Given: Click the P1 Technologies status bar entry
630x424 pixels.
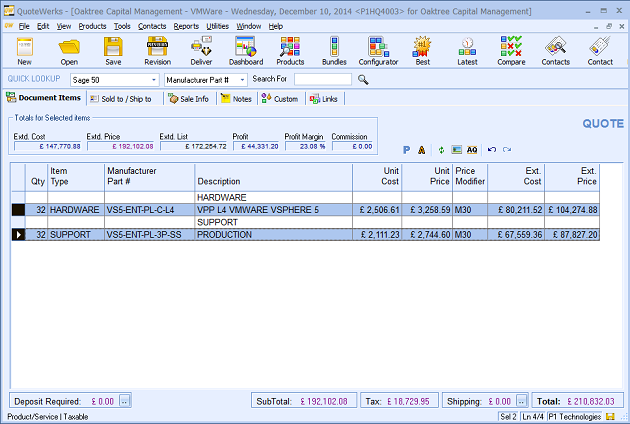Looking at the screenshot, I should point(575,416).
